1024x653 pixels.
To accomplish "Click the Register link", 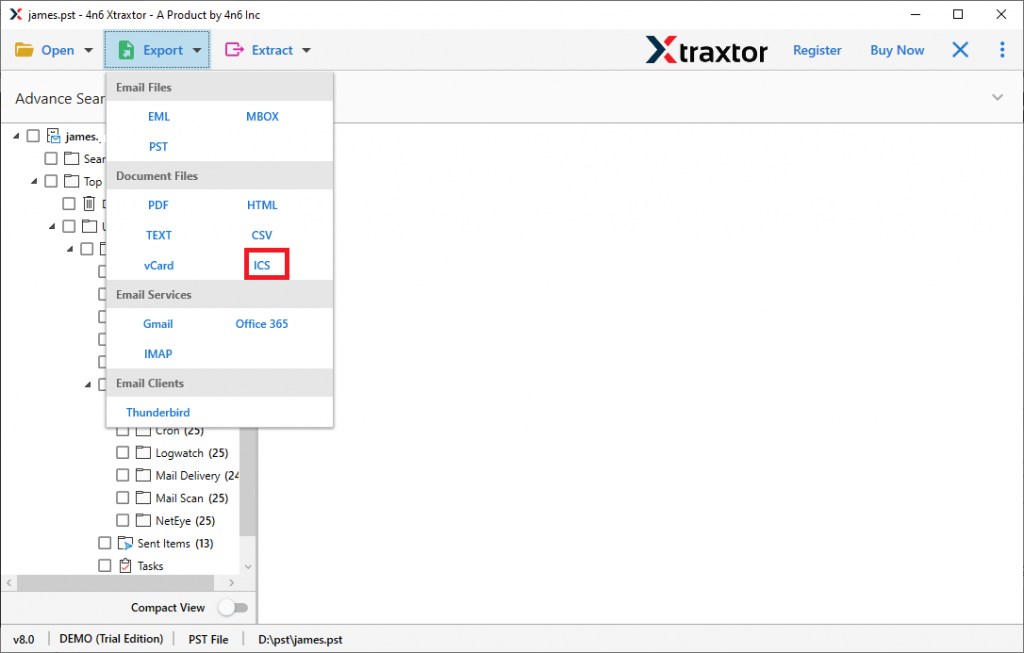I will tap(817, 50).
